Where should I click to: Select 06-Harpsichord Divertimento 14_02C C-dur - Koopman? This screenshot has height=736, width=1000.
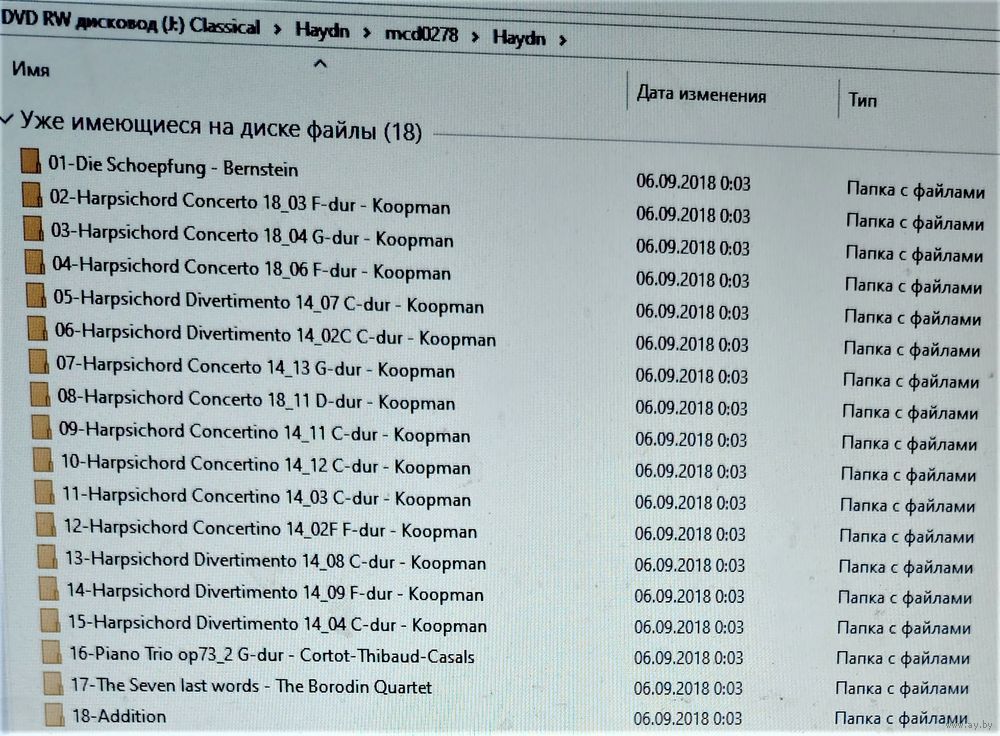click(x=276, y=334)
